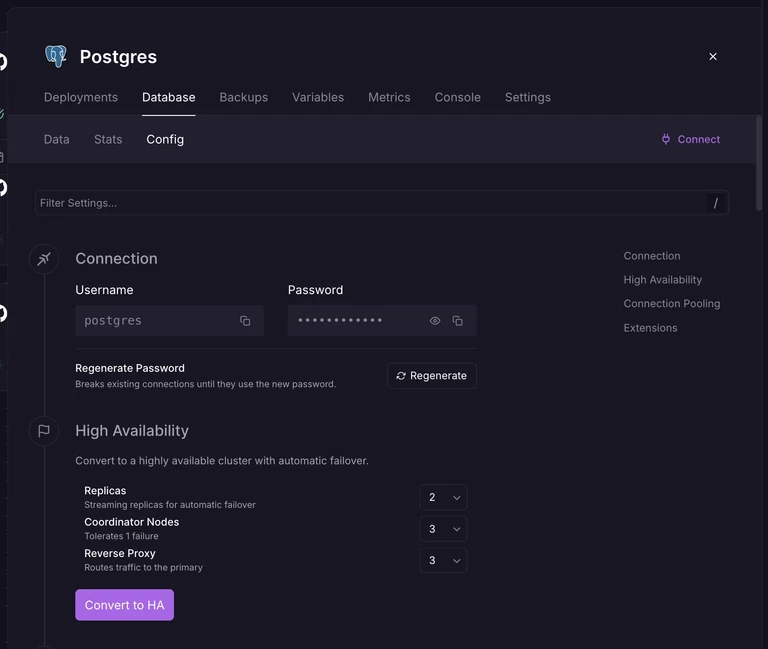Open the Reverse Proxy count dropdown

point(443,560)
